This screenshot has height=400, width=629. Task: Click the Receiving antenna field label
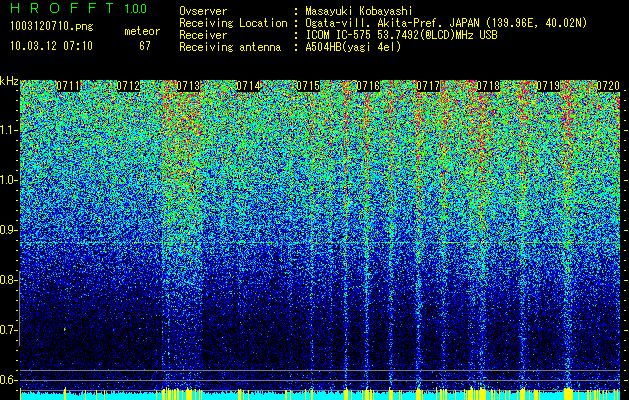click(230, 47)
